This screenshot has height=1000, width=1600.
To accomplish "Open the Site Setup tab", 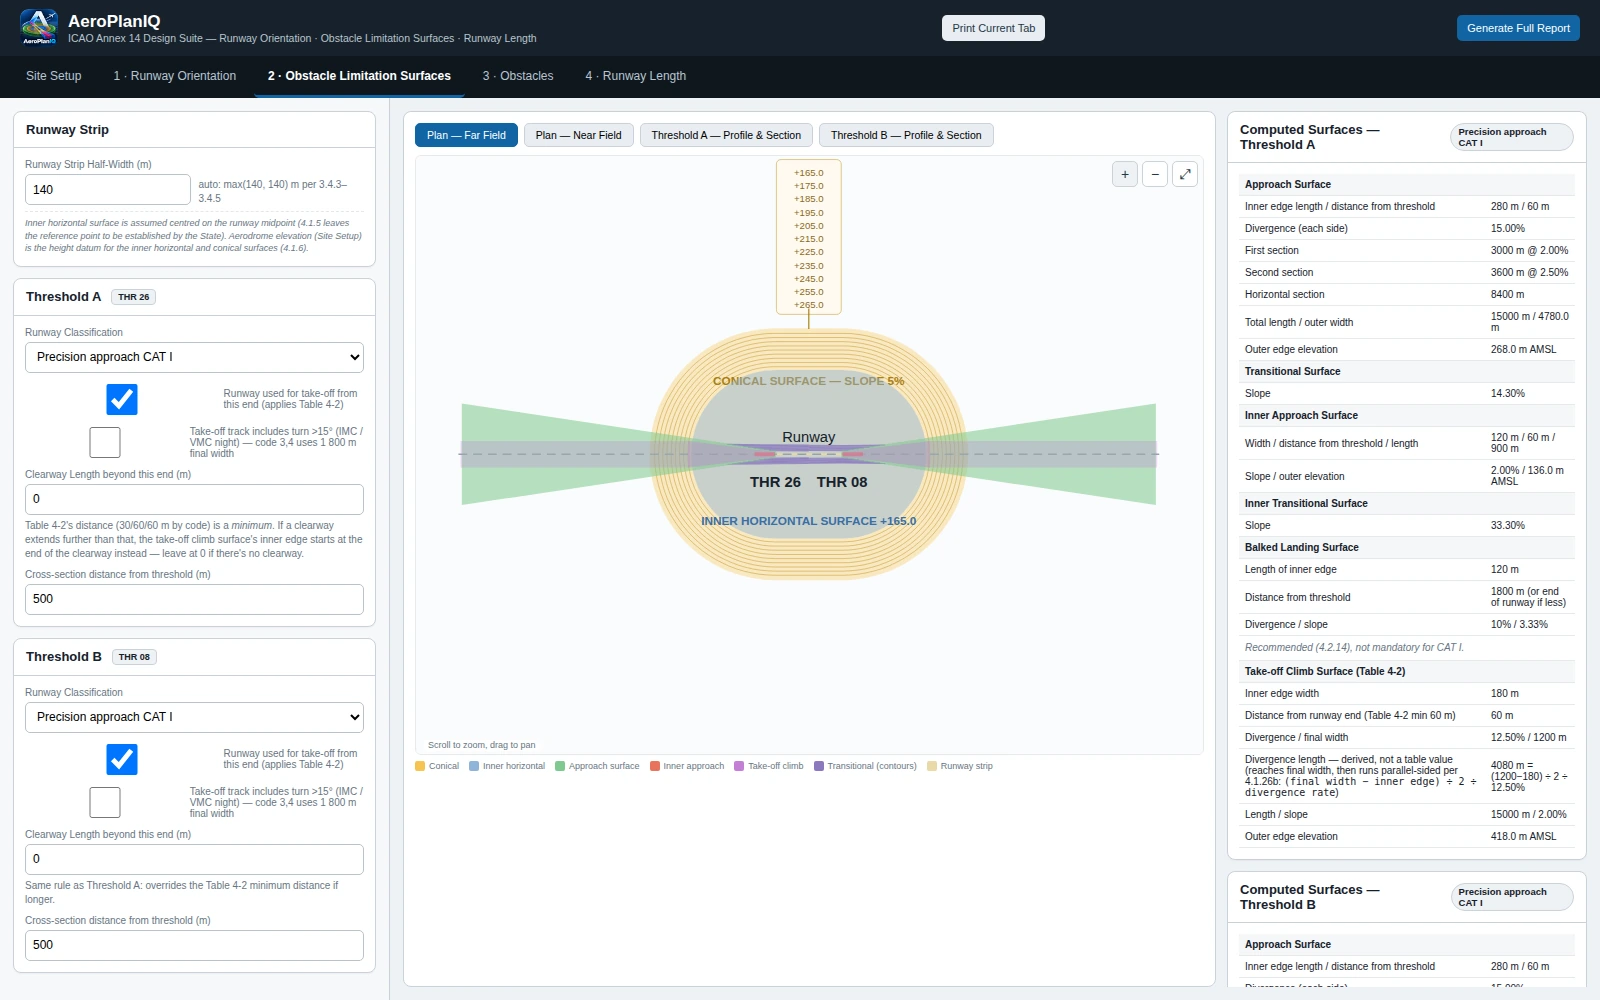I will point(54,76).
